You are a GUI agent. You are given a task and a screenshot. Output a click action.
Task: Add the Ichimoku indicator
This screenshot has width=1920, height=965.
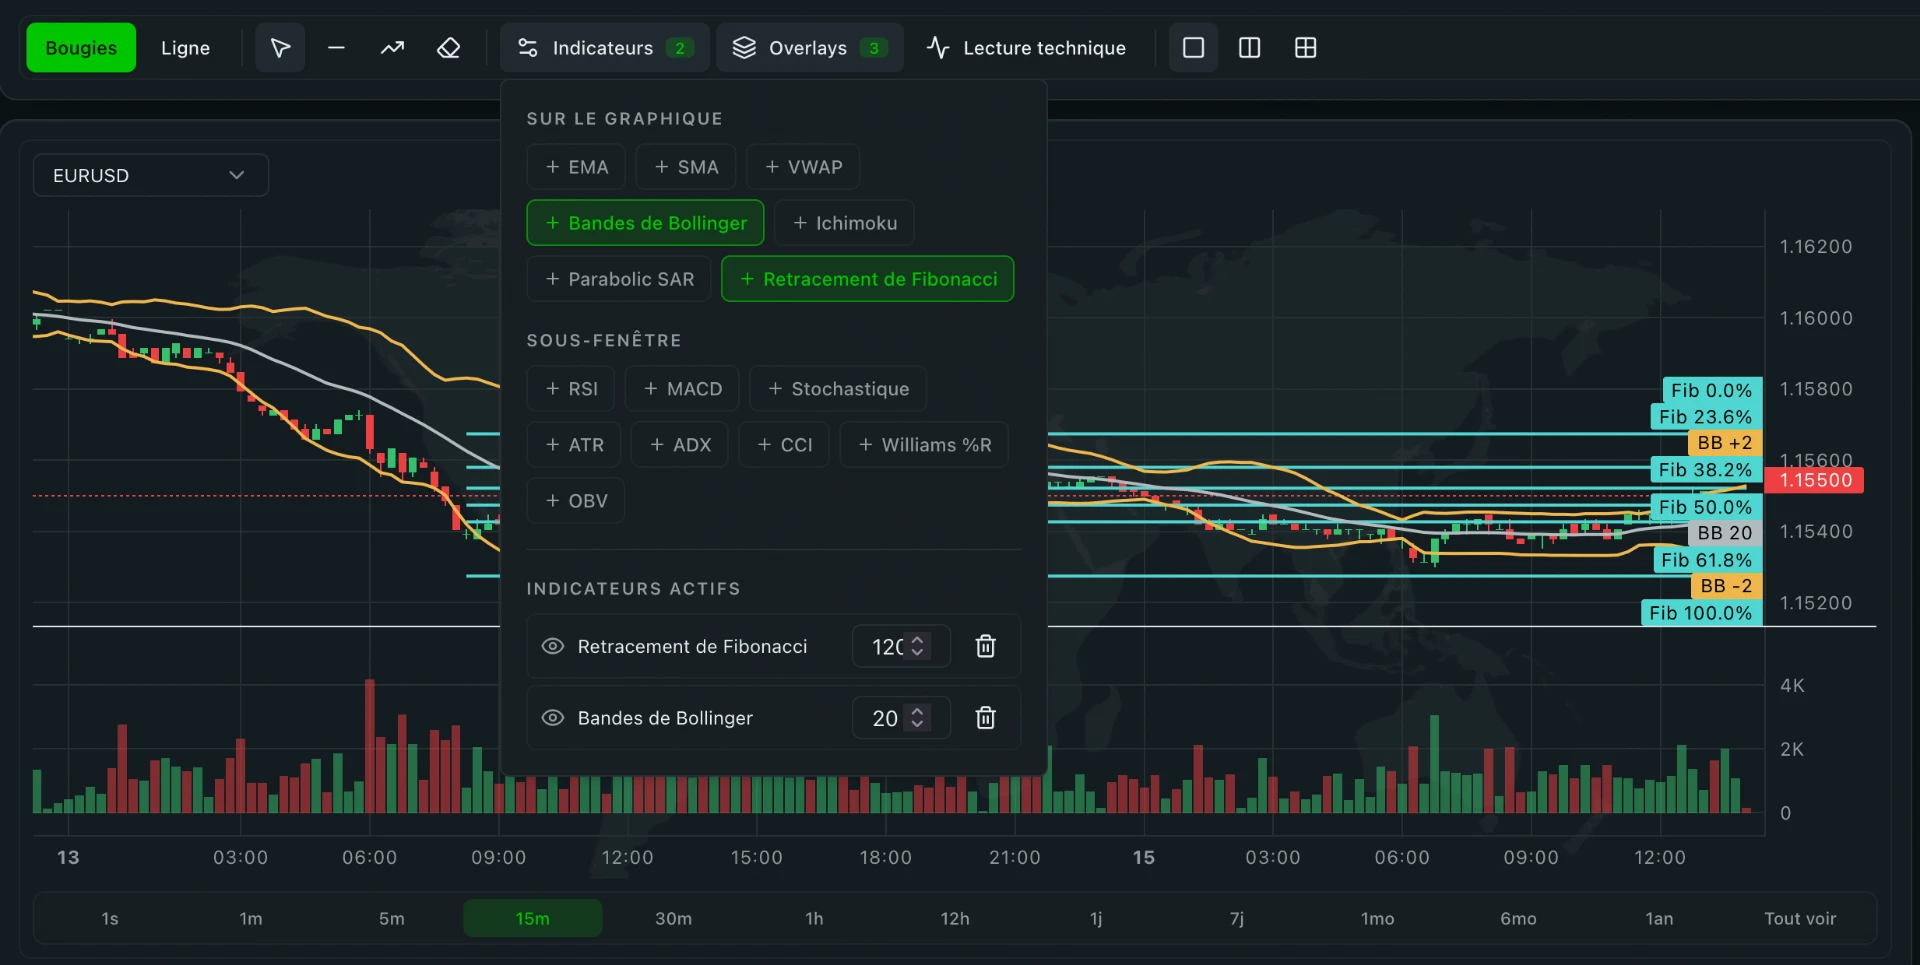coord(844,223)
